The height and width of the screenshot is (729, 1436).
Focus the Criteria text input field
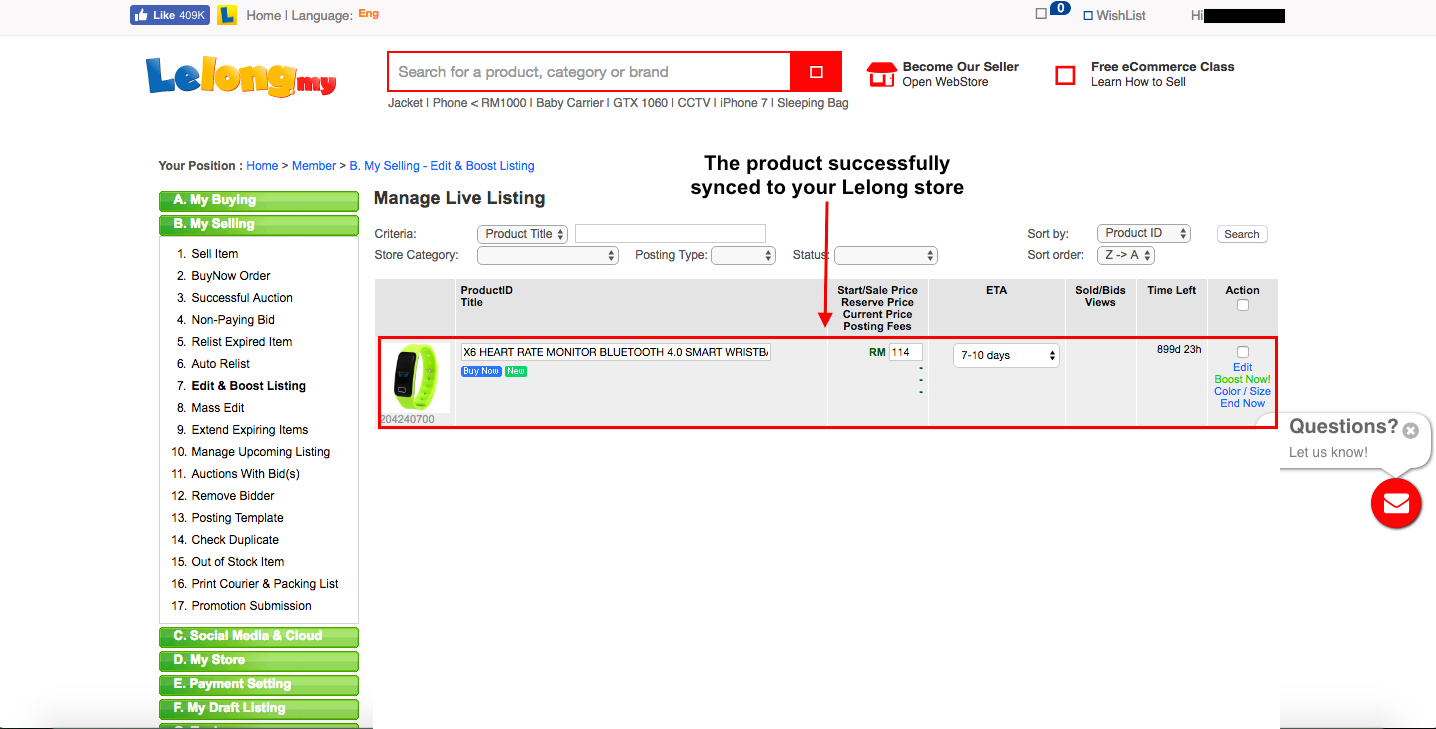(x=670, y=234)
